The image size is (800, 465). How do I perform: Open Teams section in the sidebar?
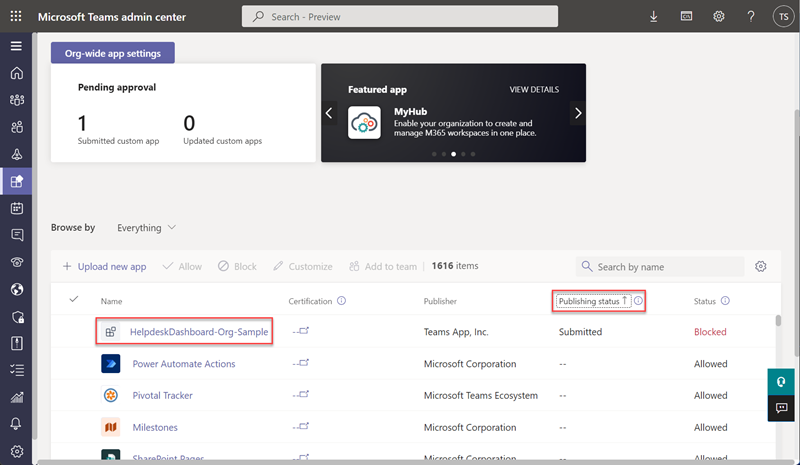tap(17, 100)
